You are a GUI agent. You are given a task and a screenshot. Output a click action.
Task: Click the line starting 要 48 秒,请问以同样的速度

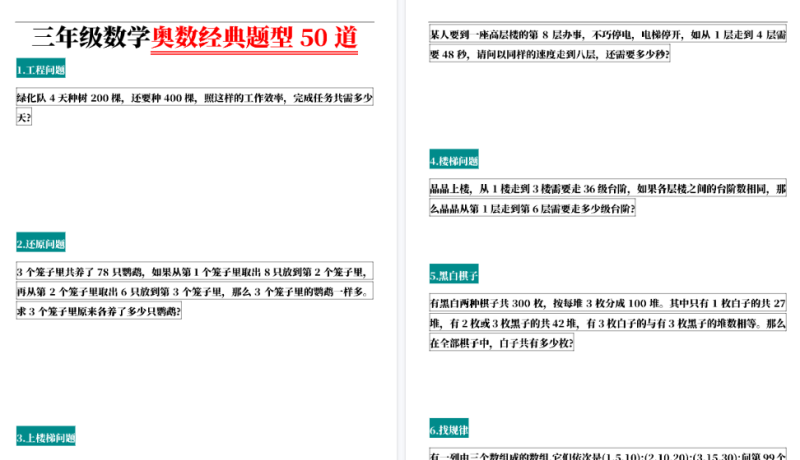click(x=549, y=54)
